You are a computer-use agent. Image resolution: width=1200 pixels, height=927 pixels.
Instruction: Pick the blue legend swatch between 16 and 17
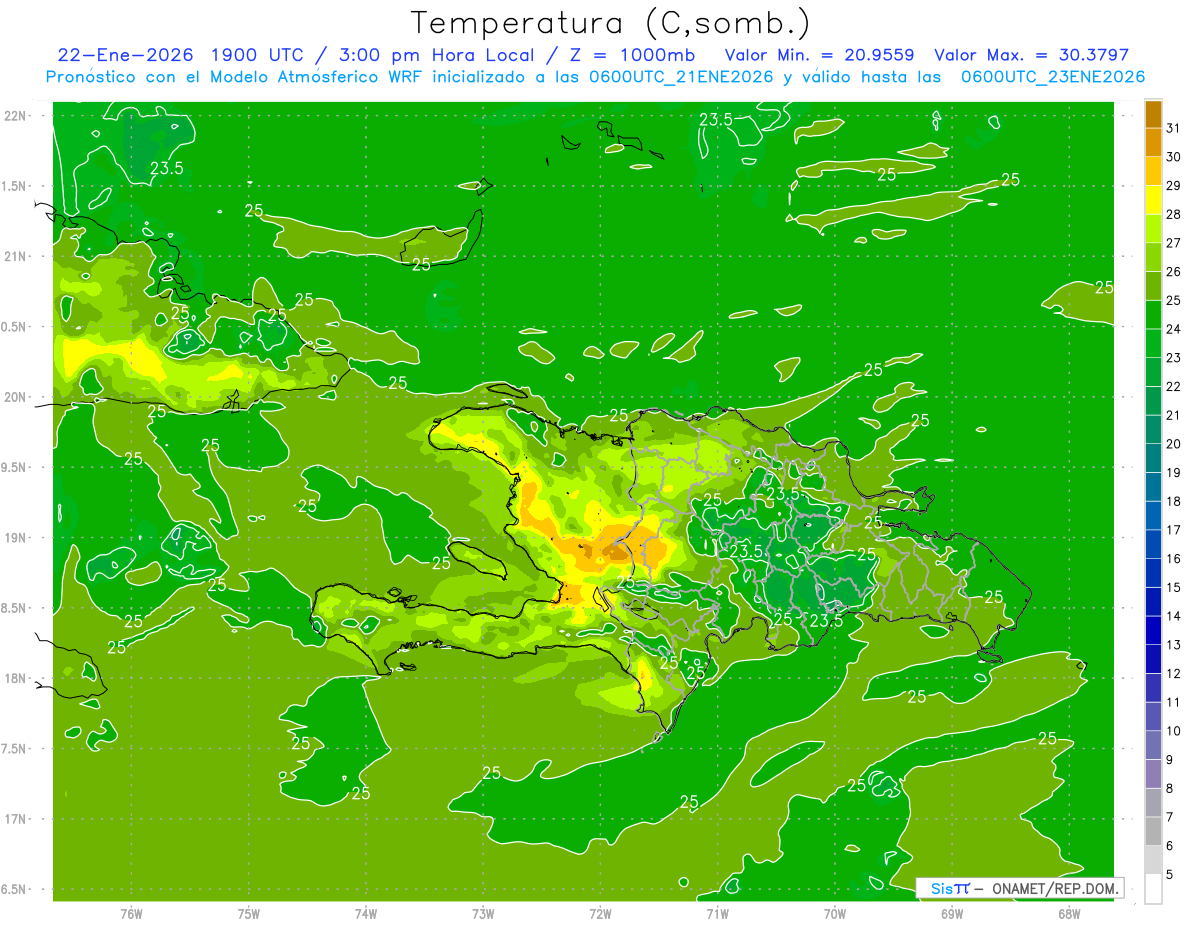(x=1153, y=544)
